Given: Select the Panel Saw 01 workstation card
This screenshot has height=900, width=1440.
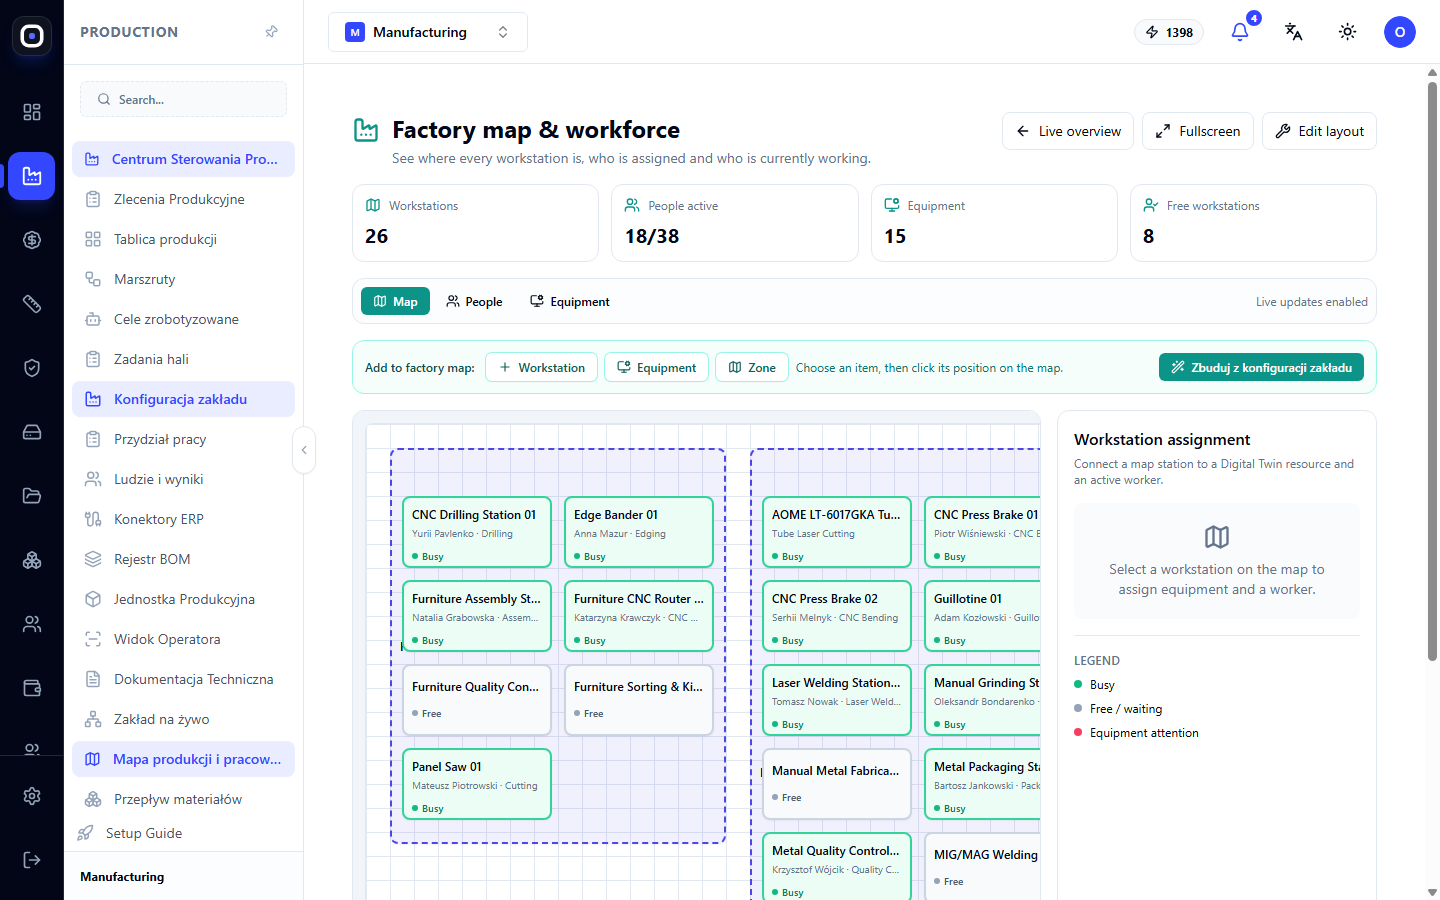Looking at the screenshot, I should coord(477,784).
